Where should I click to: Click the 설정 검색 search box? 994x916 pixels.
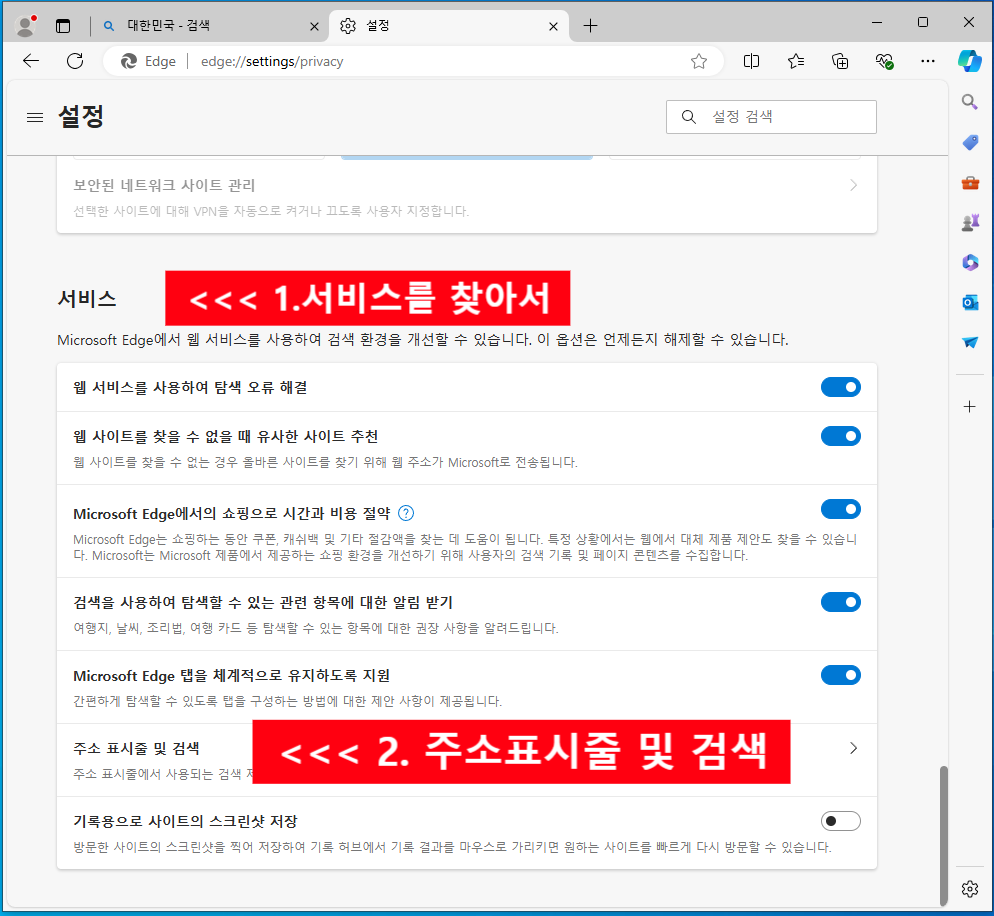[771, 117]
